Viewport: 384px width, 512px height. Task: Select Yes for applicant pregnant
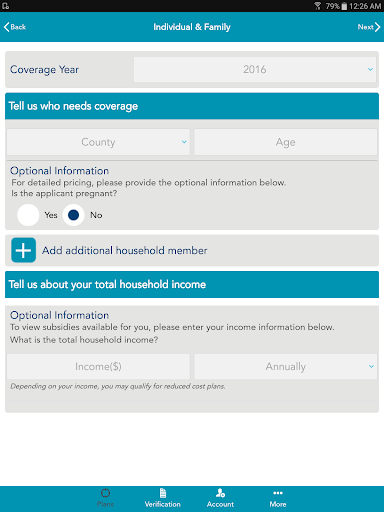point(28,215)
